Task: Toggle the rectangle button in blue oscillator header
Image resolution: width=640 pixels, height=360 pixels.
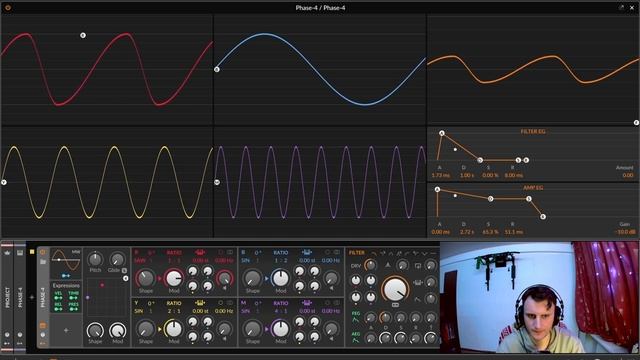Action: click(337, 252)
